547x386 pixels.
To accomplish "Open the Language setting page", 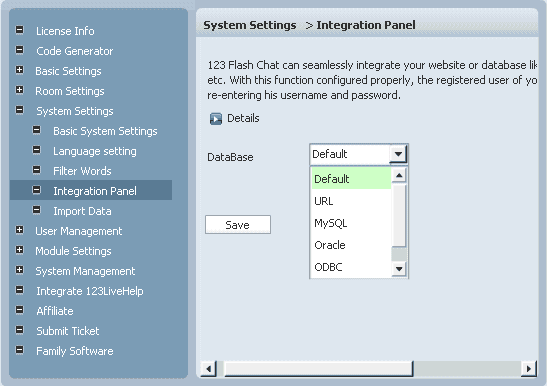I will [x=95, y=151].
